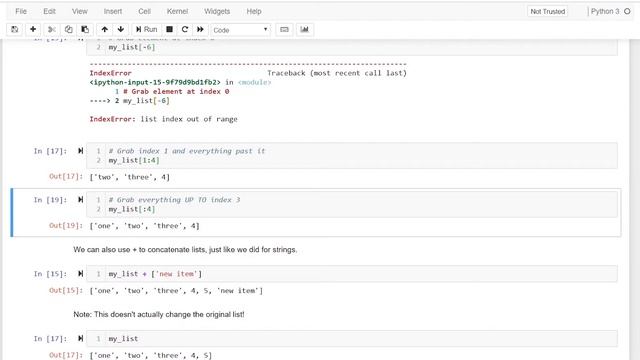Paste cells below using the clipboard icon
The image size is (640, 360).
(85, 29)
